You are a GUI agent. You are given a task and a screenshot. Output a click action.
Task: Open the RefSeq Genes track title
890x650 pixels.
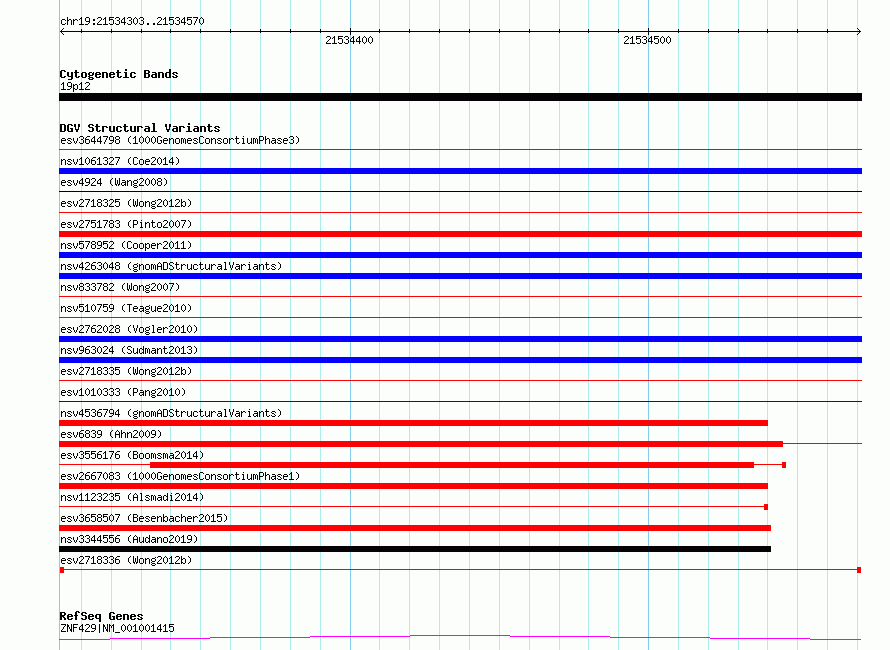101,616
